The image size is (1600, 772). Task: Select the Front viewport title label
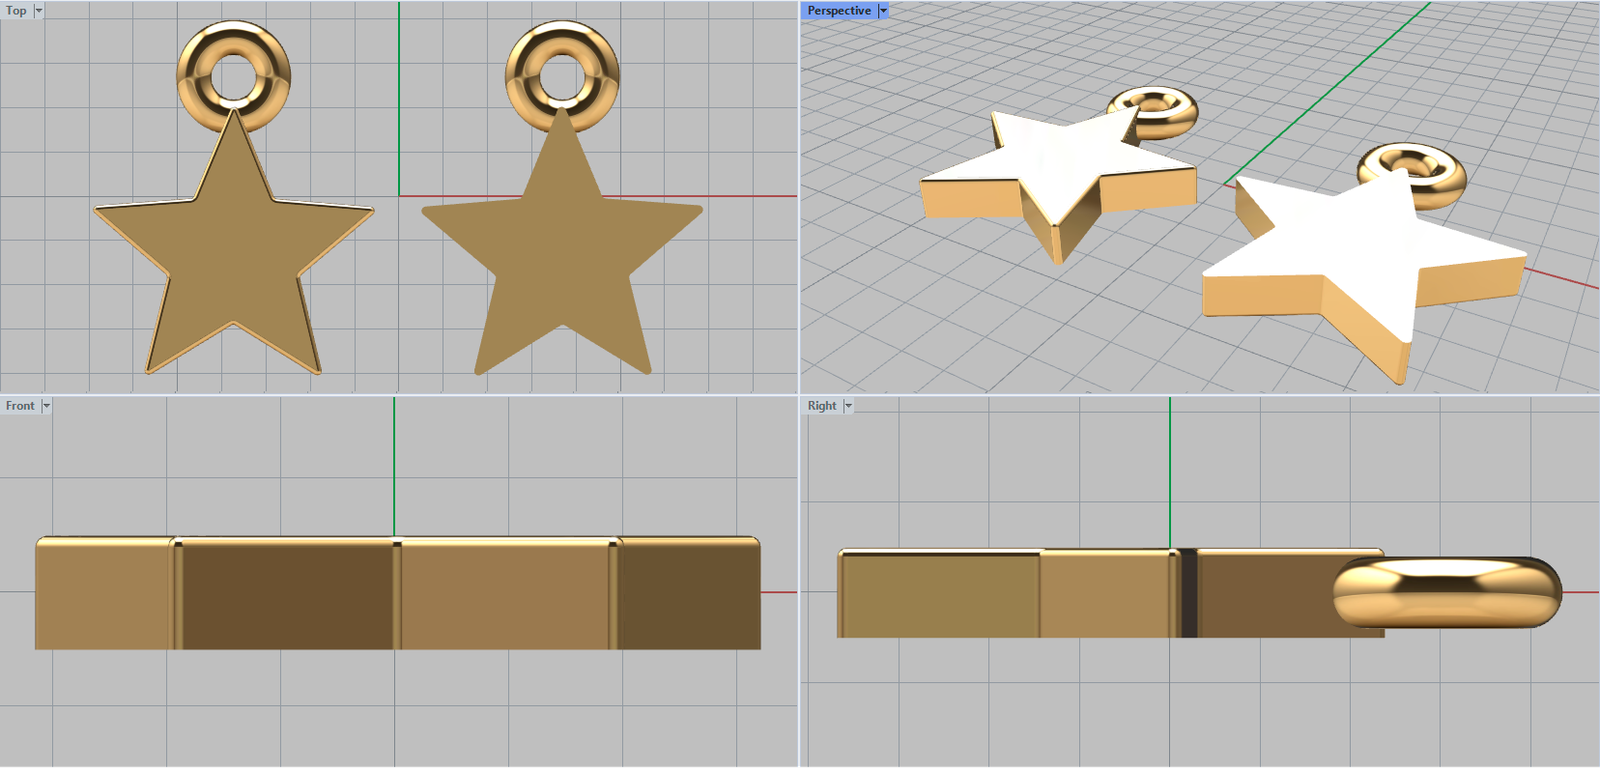(x=20, y=406)
